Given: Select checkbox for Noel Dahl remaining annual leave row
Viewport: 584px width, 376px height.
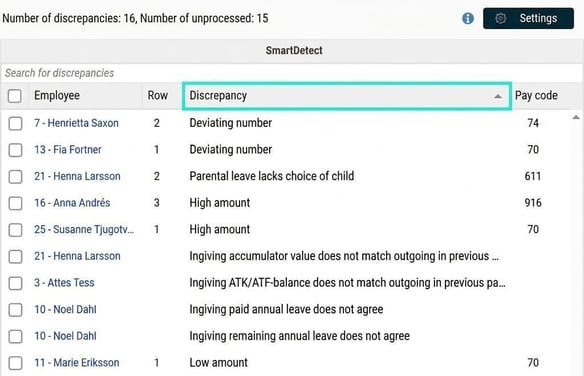Looking at the screenshot, I should (15, 336).
